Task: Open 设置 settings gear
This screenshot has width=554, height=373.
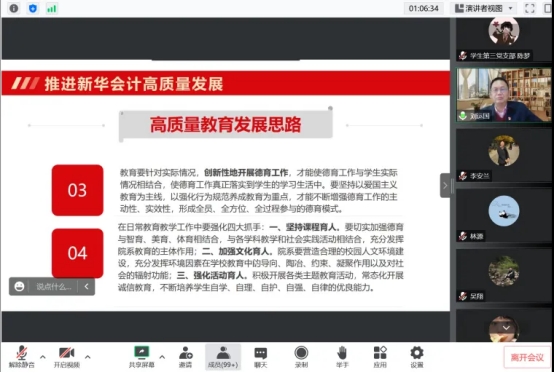Action: 417,357
